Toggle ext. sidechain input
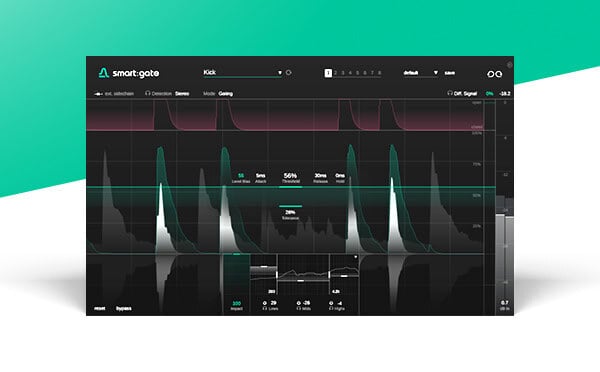 pyautogui.click(x=114, y=94)
